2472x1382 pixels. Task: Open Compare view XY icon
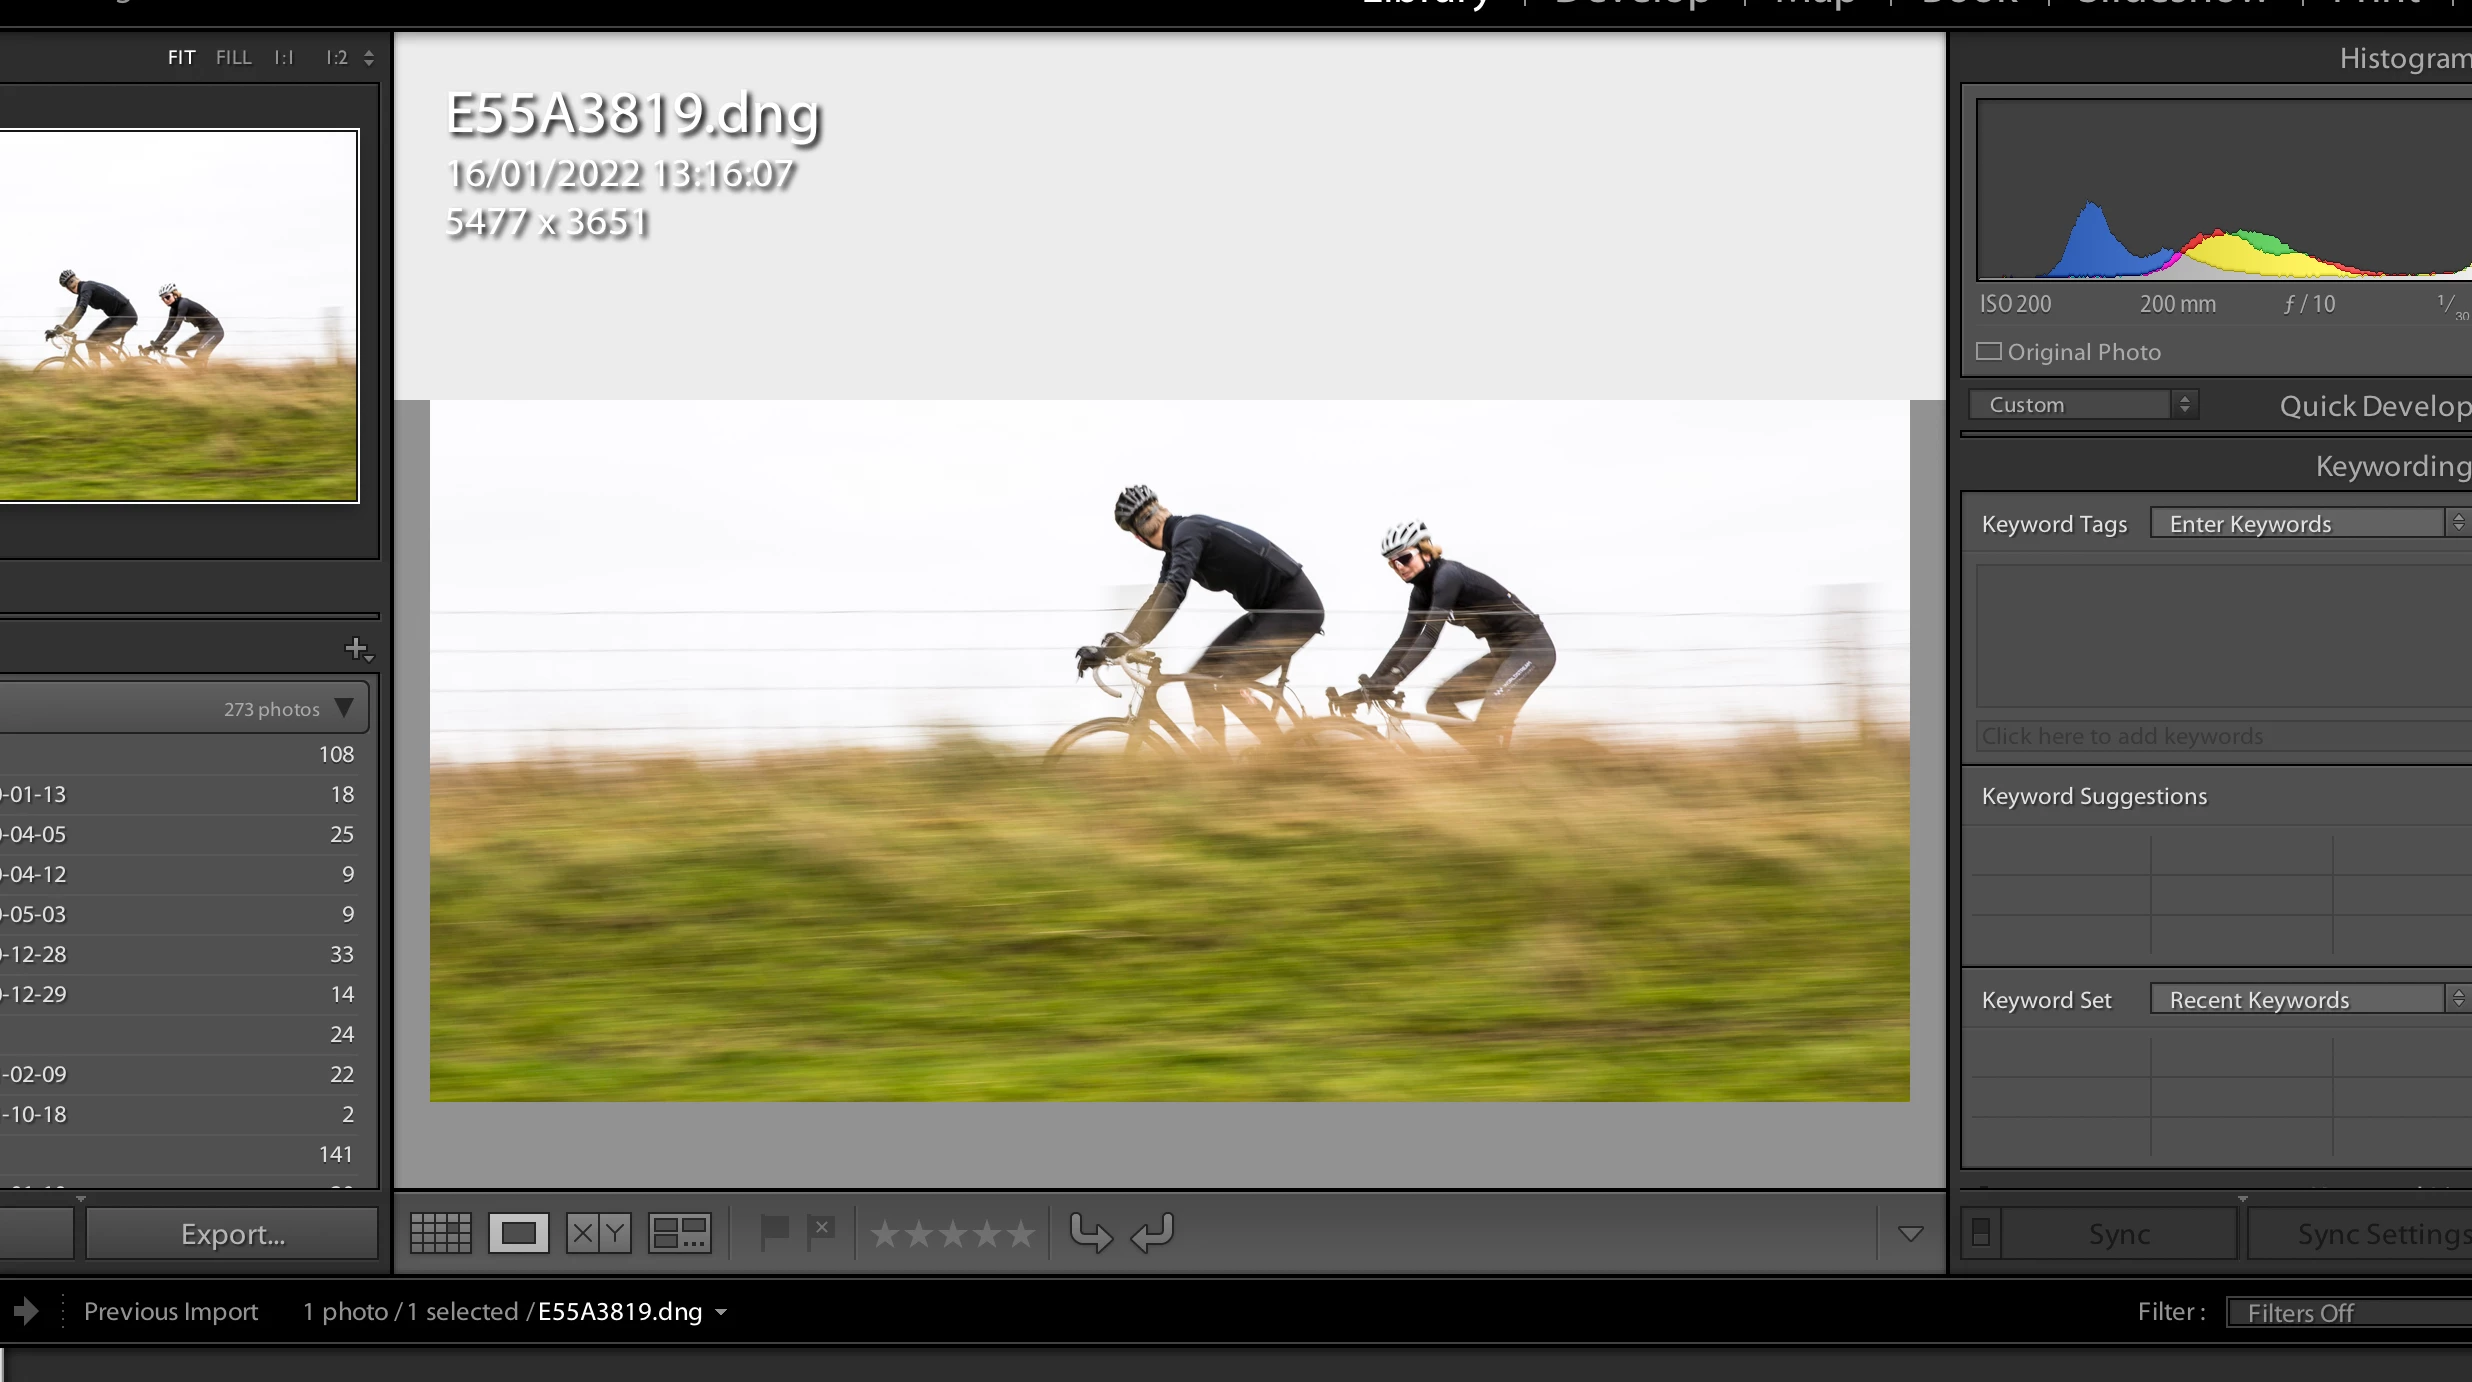[x=598, y=1233]
